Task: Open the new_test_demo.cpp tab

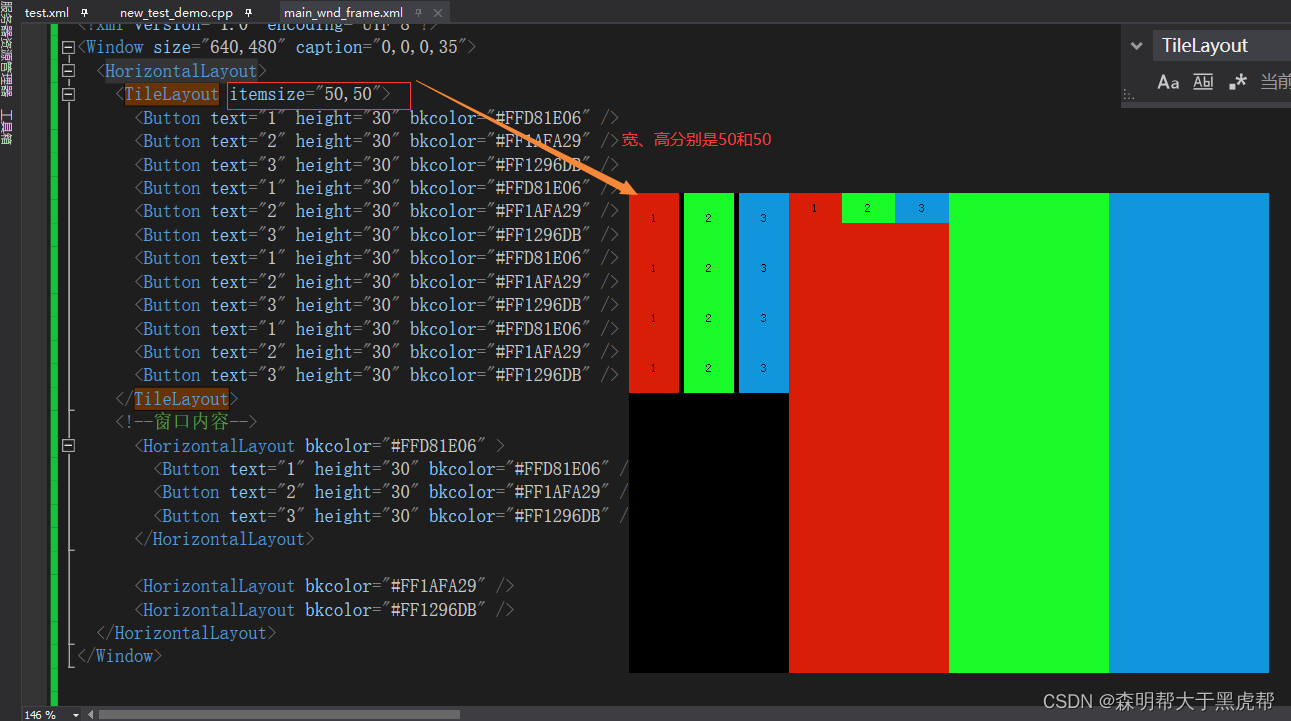Action: [176, 12]
